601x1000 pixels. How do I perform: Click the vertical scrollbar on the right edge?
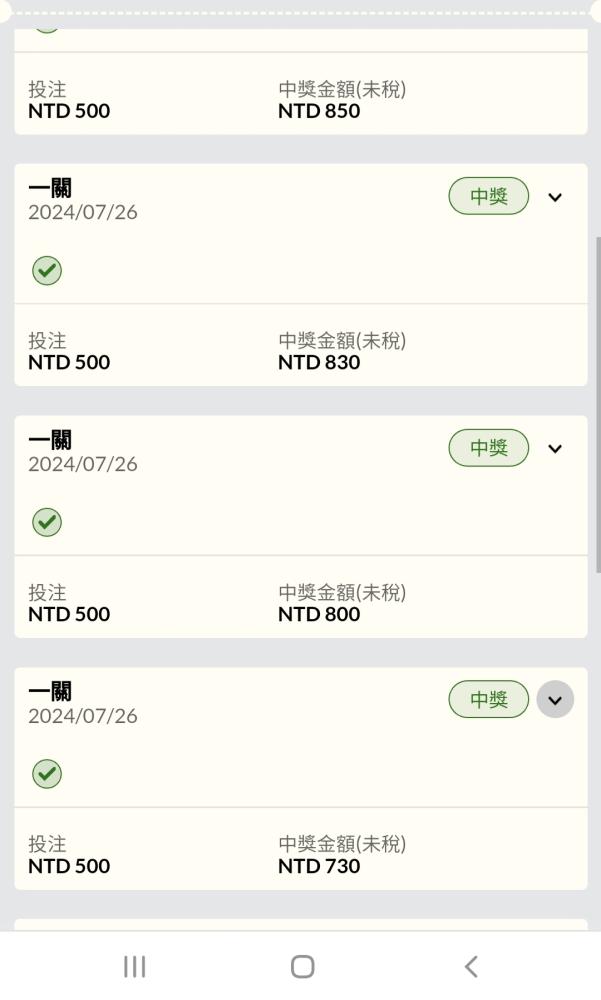click(x=597, y=400)
